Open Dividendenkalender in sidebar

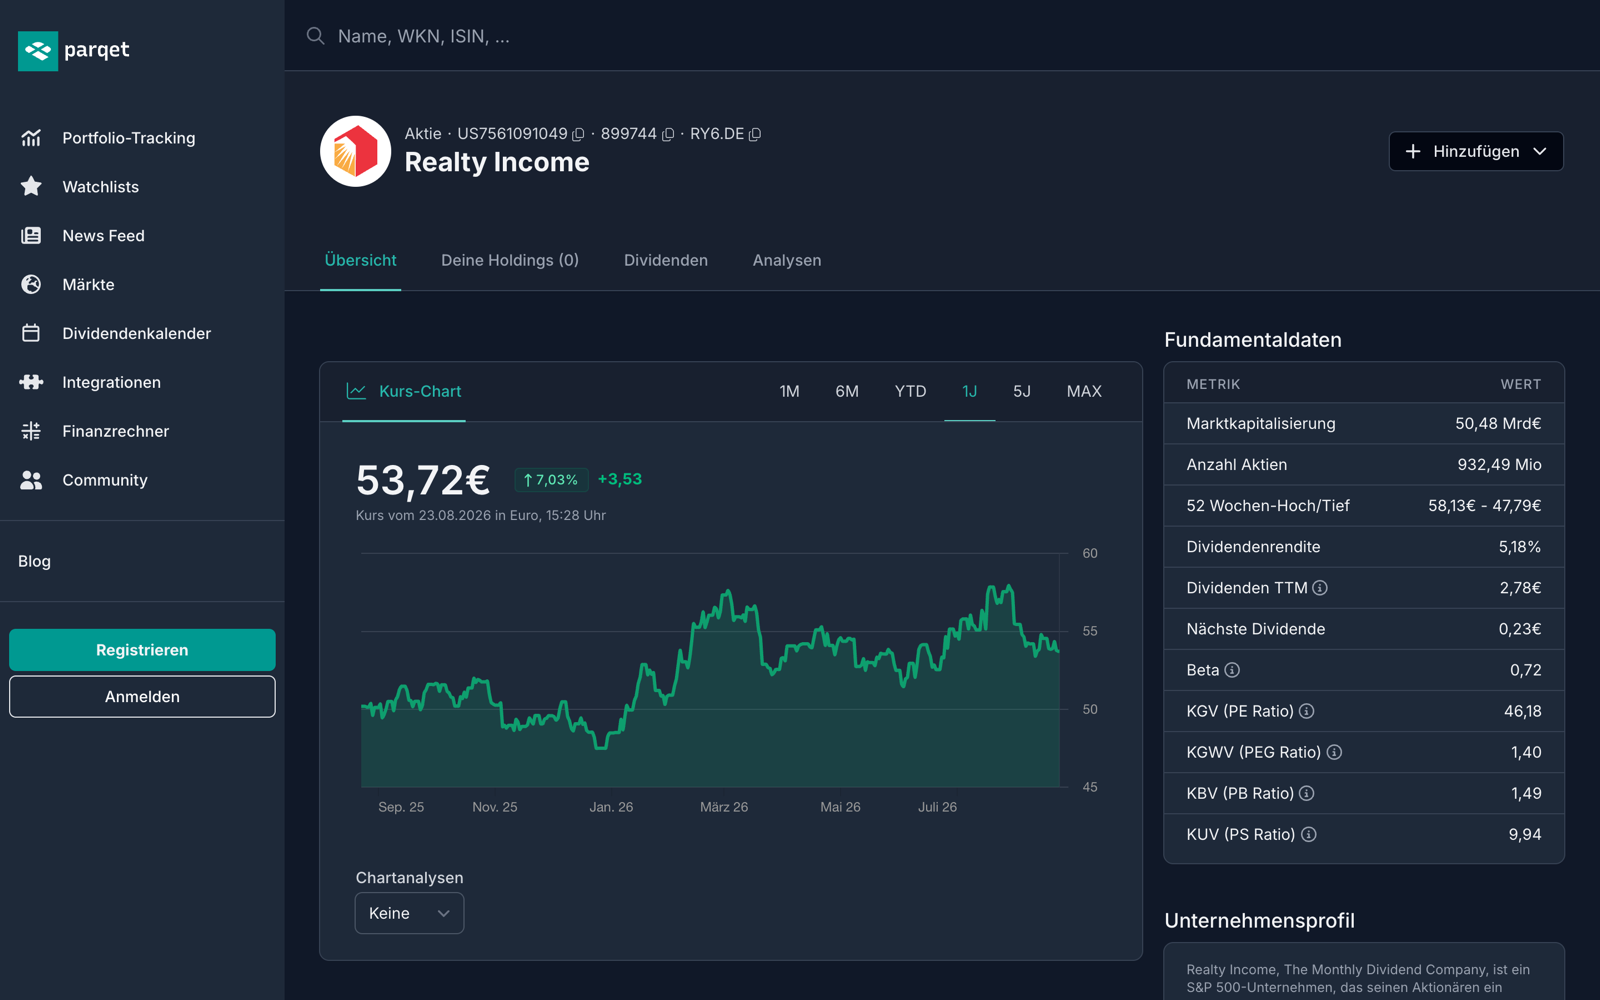pos(136,333)
